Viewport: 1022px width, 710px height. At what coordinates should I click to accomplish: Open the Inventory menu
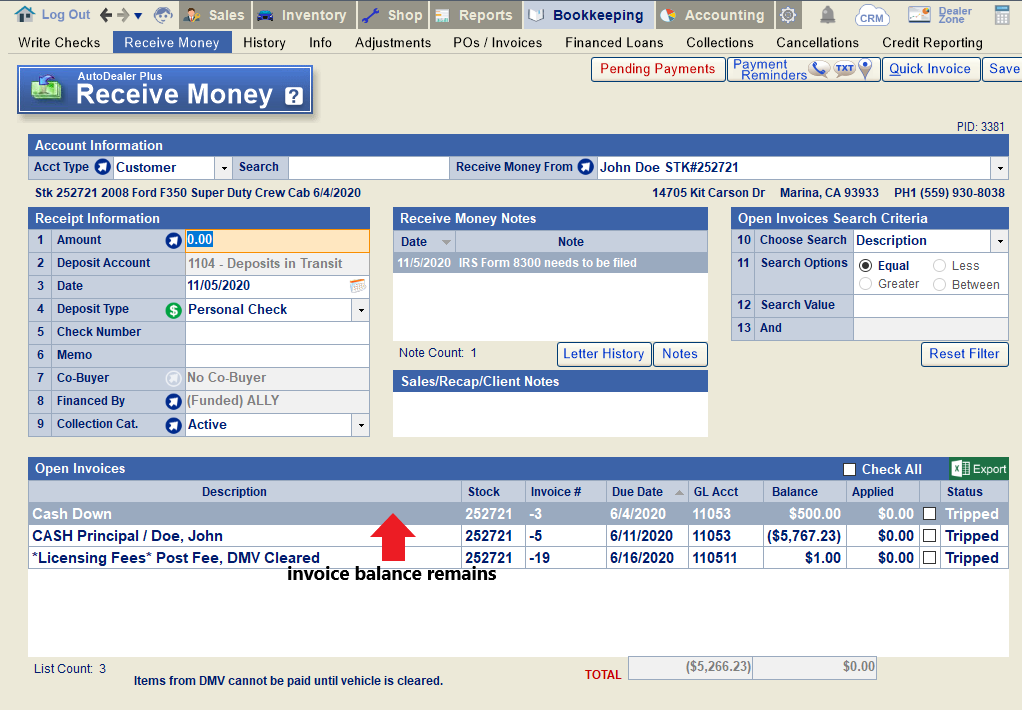pyautogui.click(x=301, y=15)
